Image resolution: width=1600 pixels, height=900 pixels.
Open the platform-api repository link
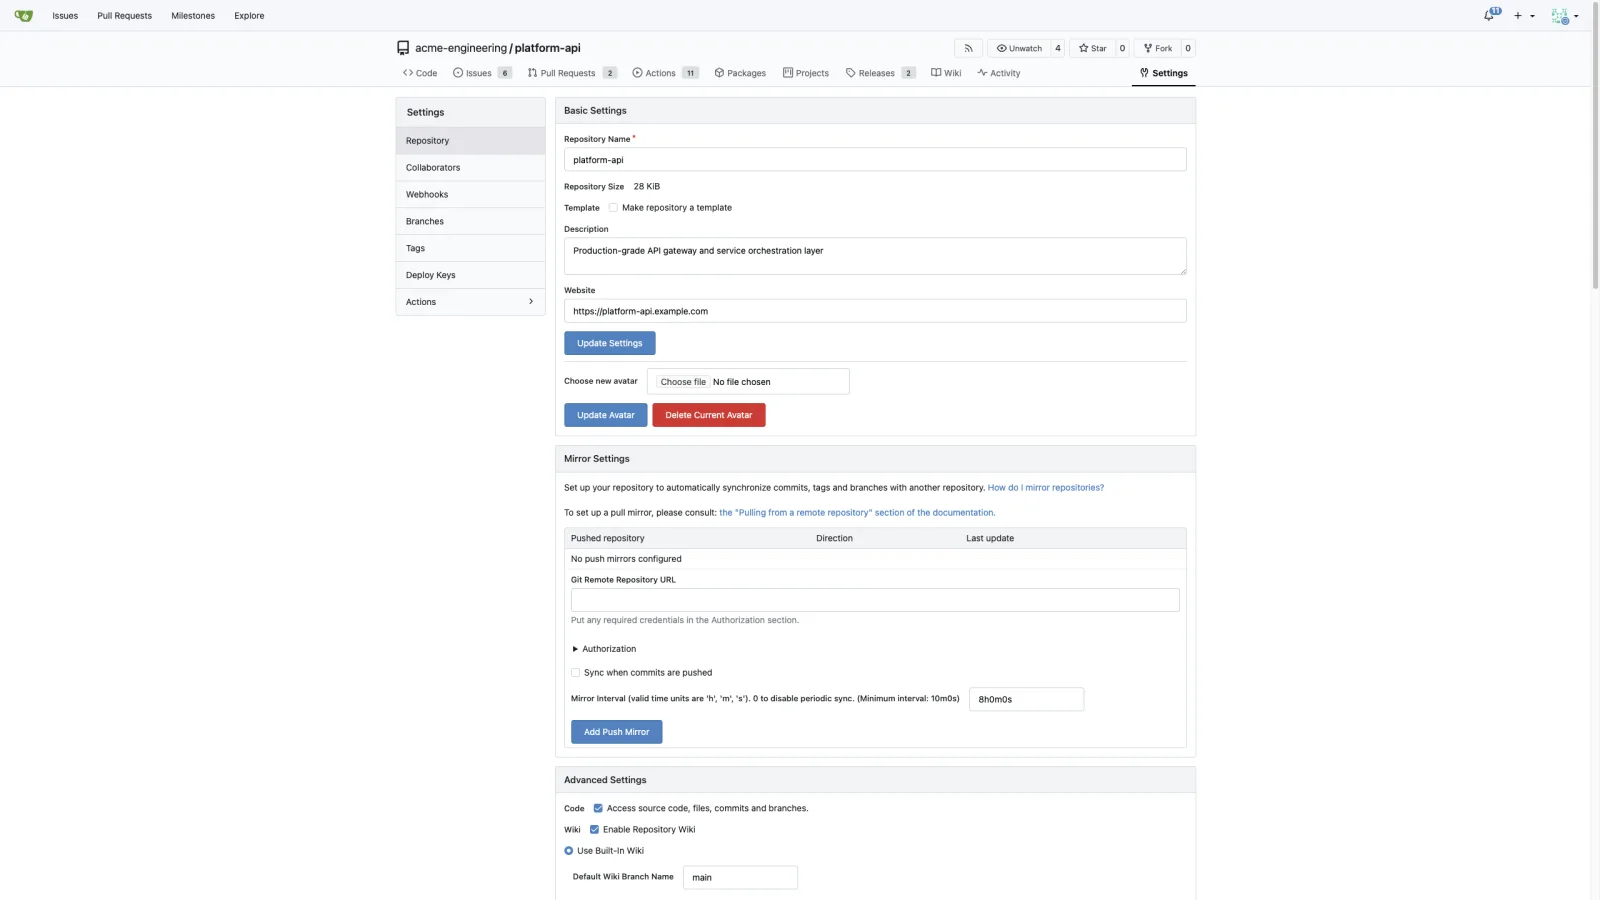point(547,48)
